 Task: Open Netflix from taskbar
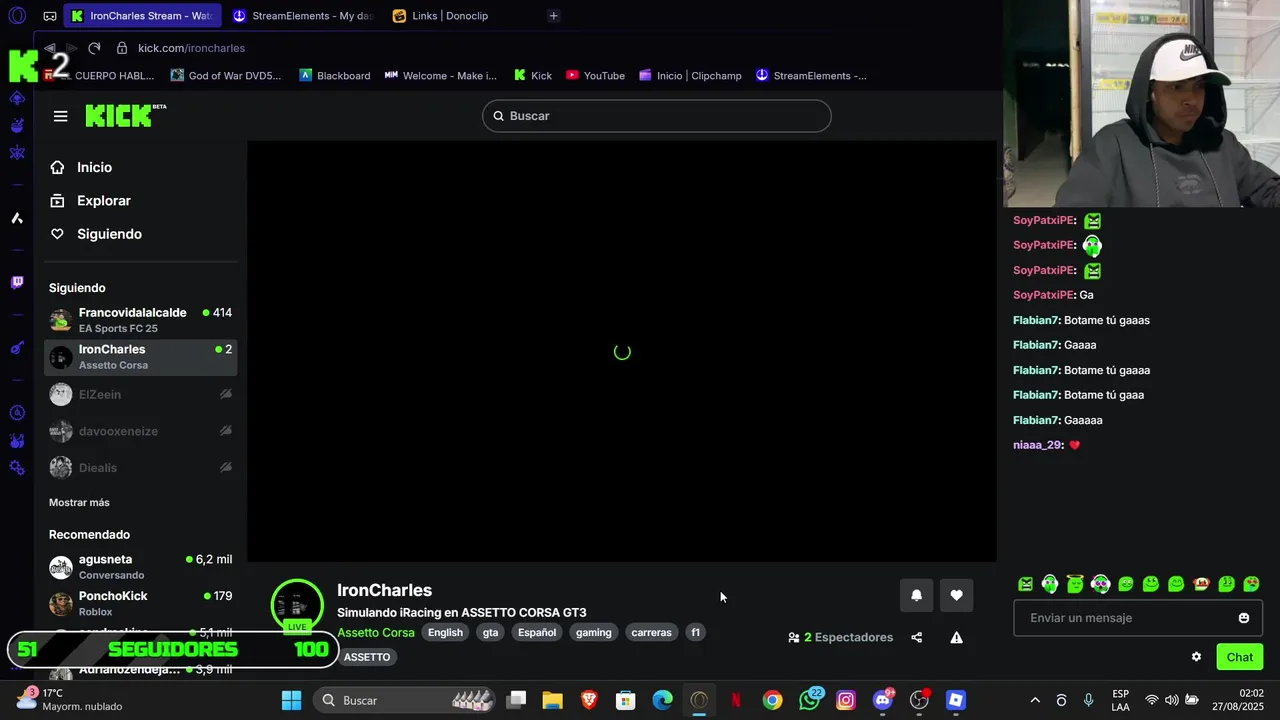pos(736,700)
